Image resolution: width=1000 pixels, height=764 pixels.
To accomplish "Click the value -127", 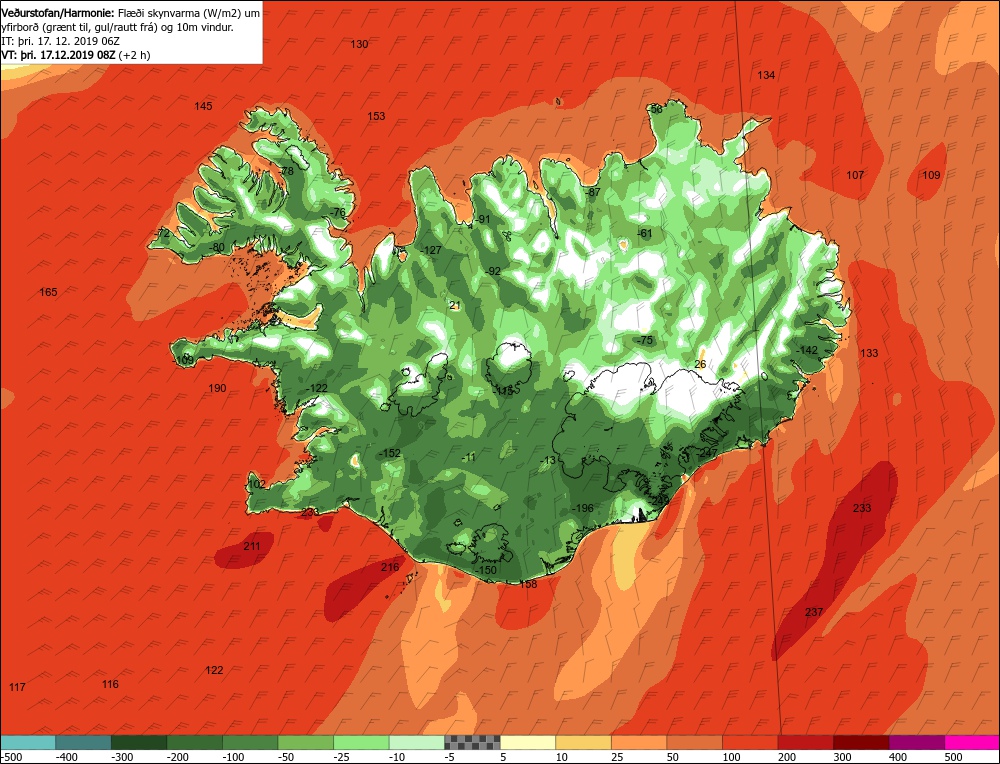I will 431,250.
